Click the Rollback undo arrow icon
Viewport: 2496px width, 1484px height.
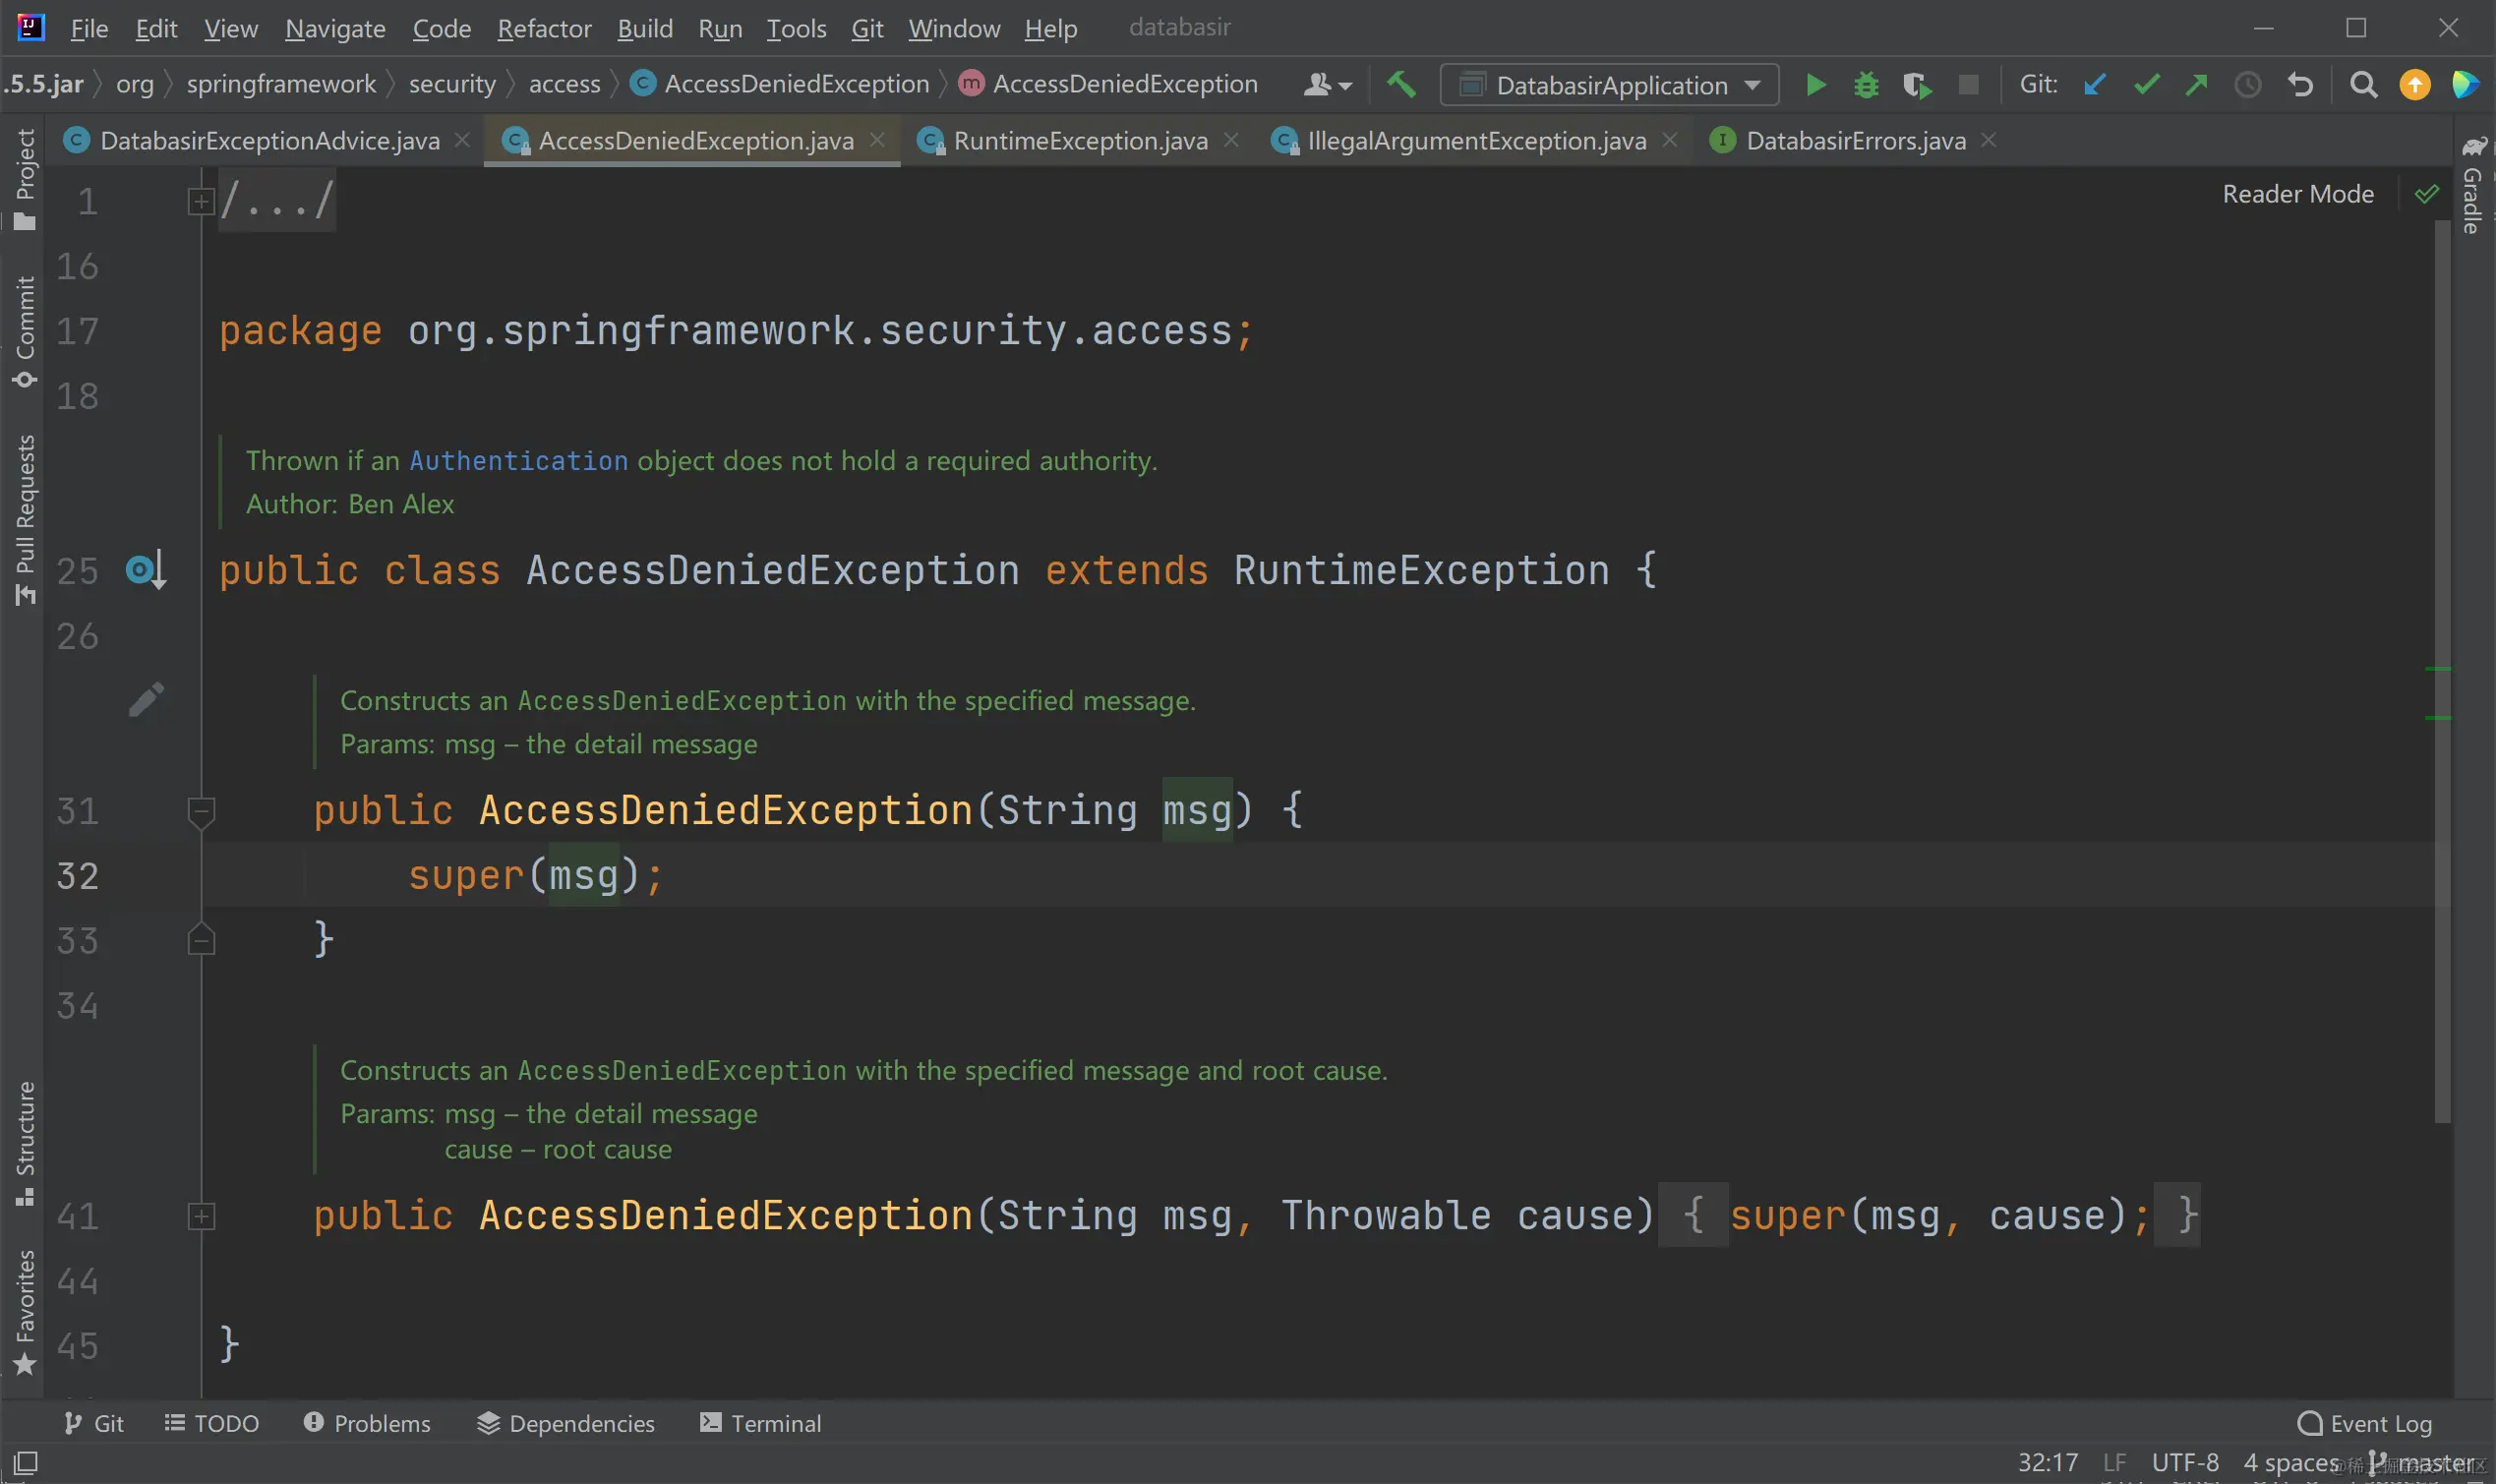(2300, 85)
